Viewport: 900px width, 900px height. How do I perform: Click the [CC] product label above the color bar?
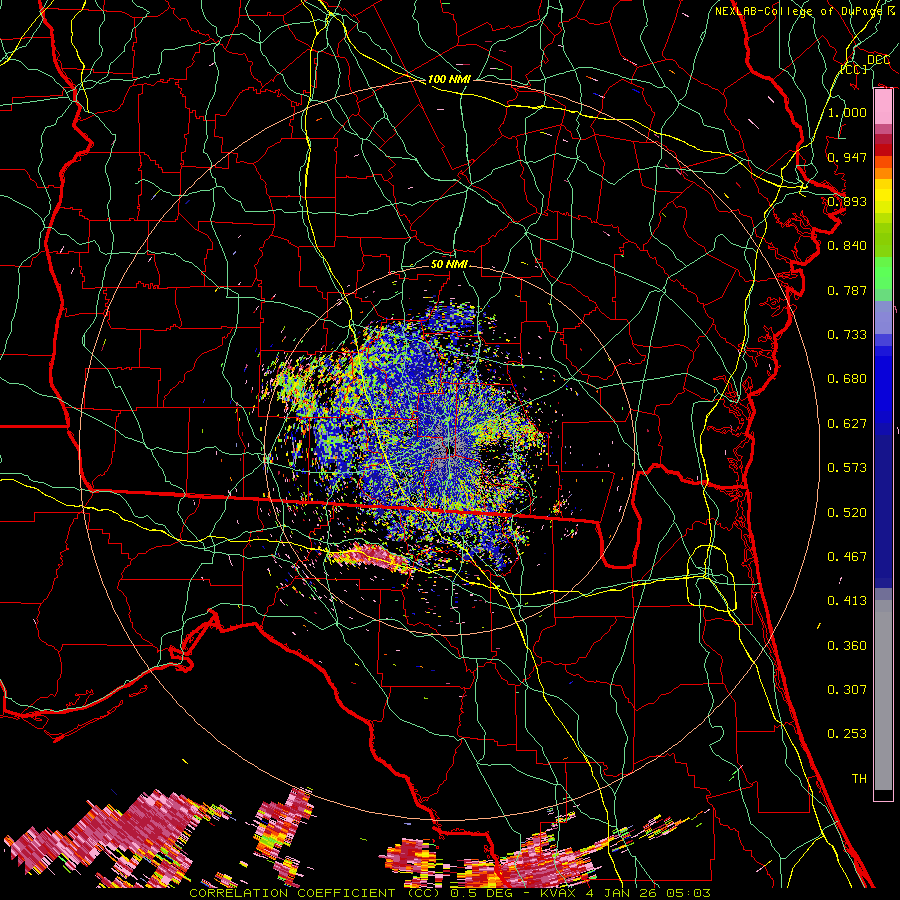pyautogui.click(x=854, y=69)
